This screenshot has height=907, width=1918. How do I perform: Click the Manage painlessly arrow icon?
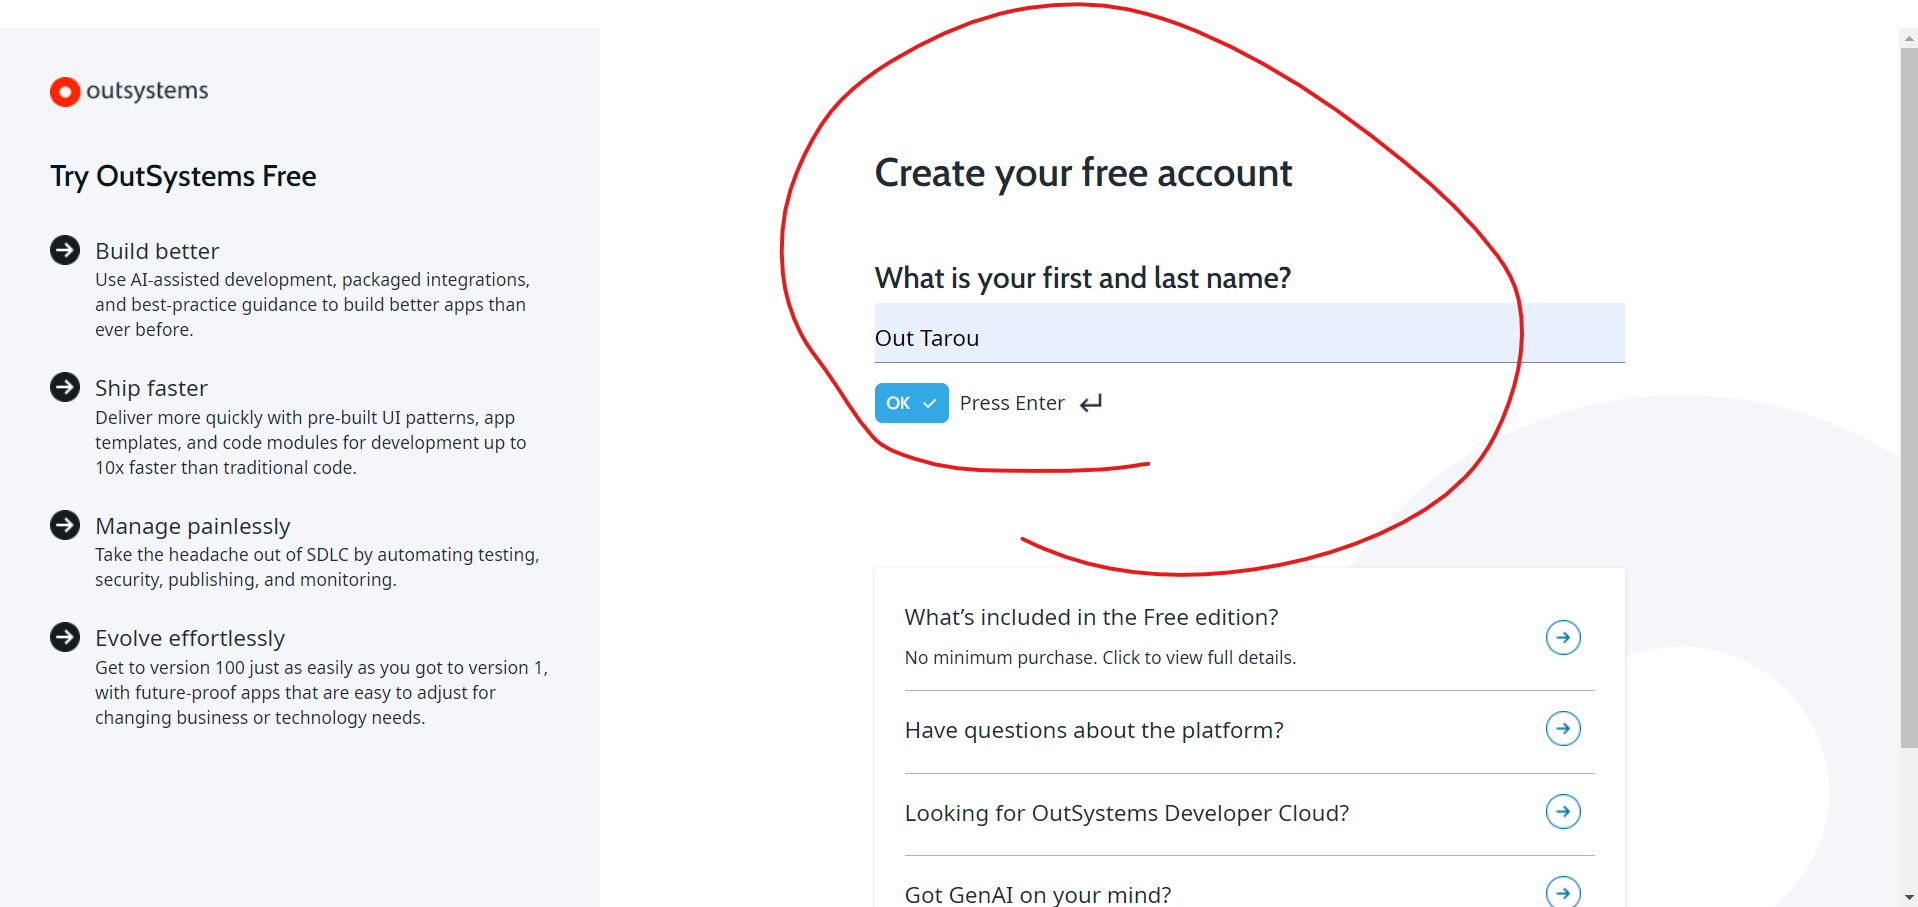65,525
